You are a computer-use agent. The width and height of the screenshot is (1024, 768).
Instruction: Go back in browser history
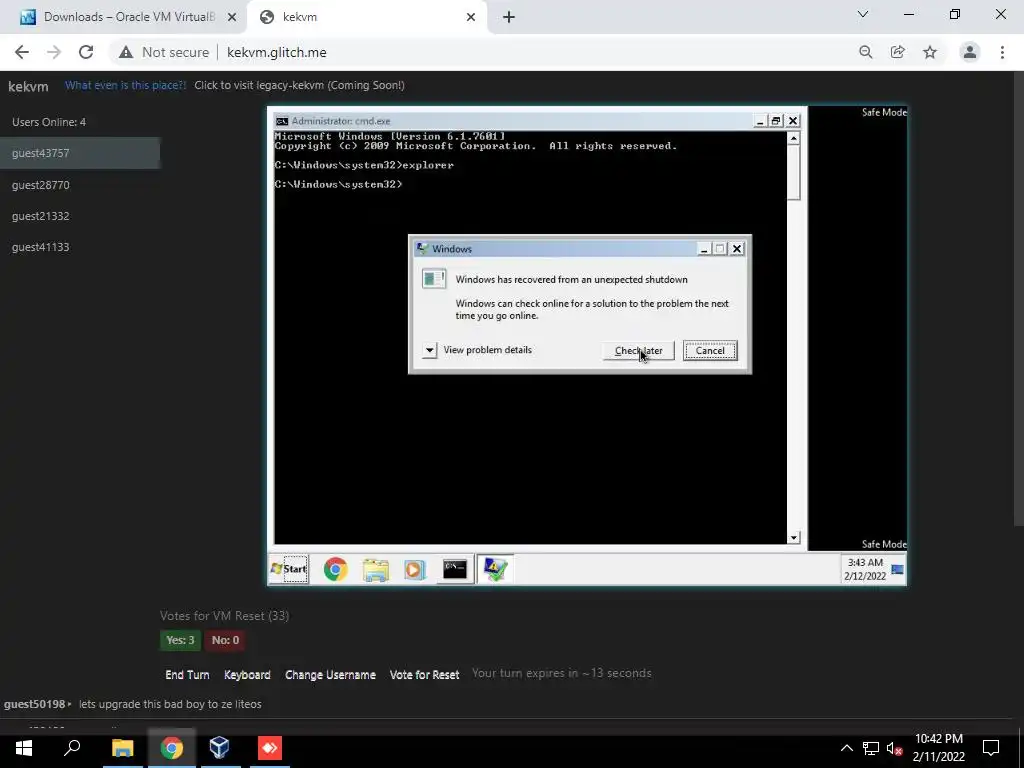pos(22,52)
